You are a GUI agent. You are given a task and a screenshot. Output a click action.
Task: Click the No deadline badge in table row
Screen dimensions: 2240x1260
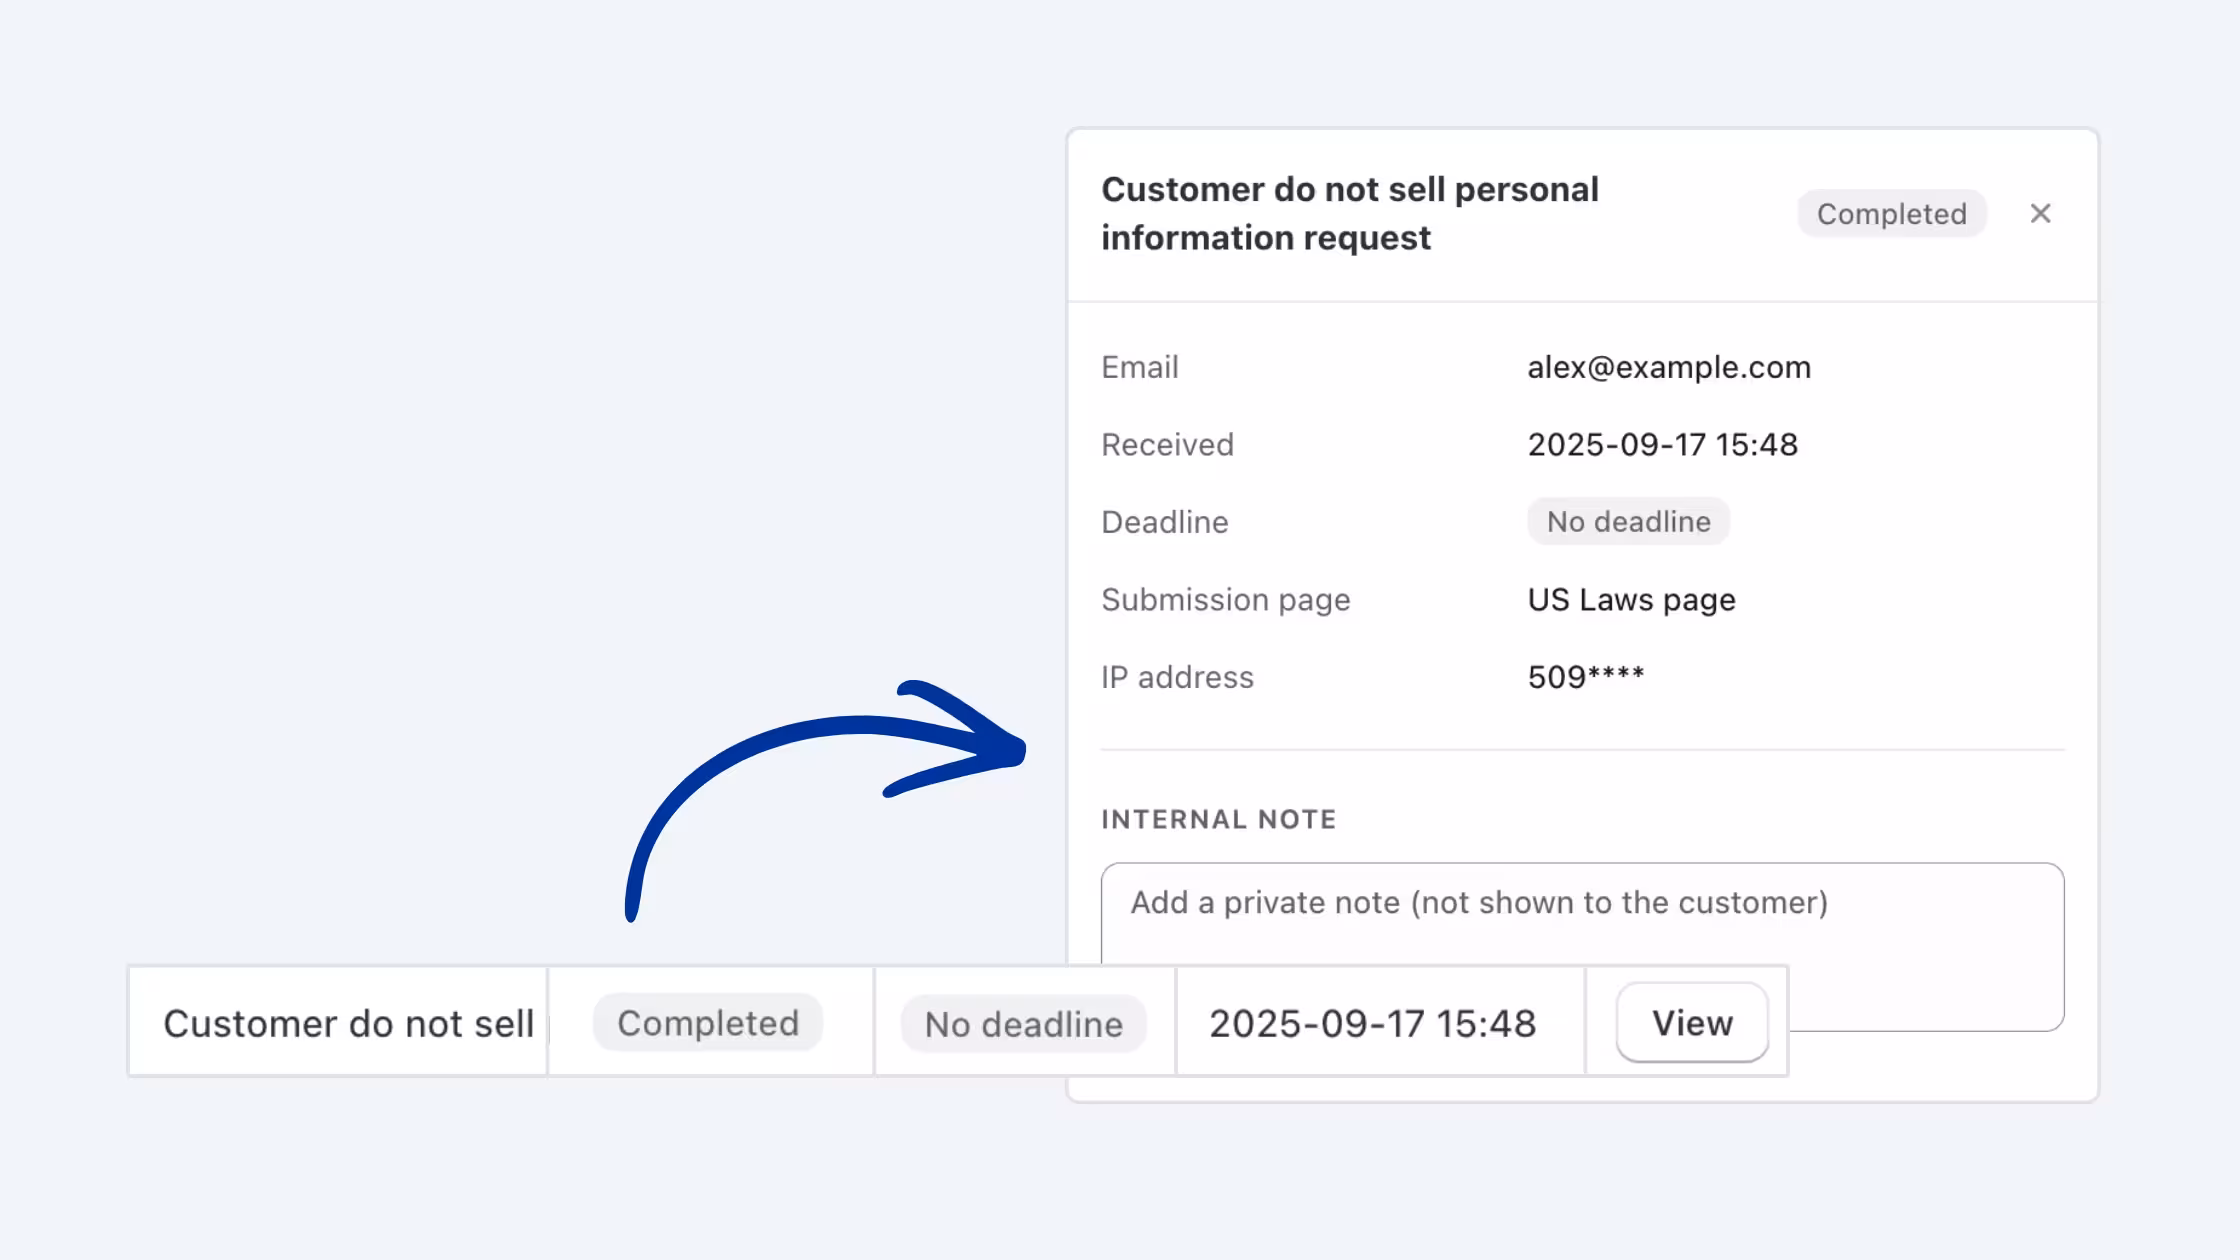[x=1023, y=1024]
